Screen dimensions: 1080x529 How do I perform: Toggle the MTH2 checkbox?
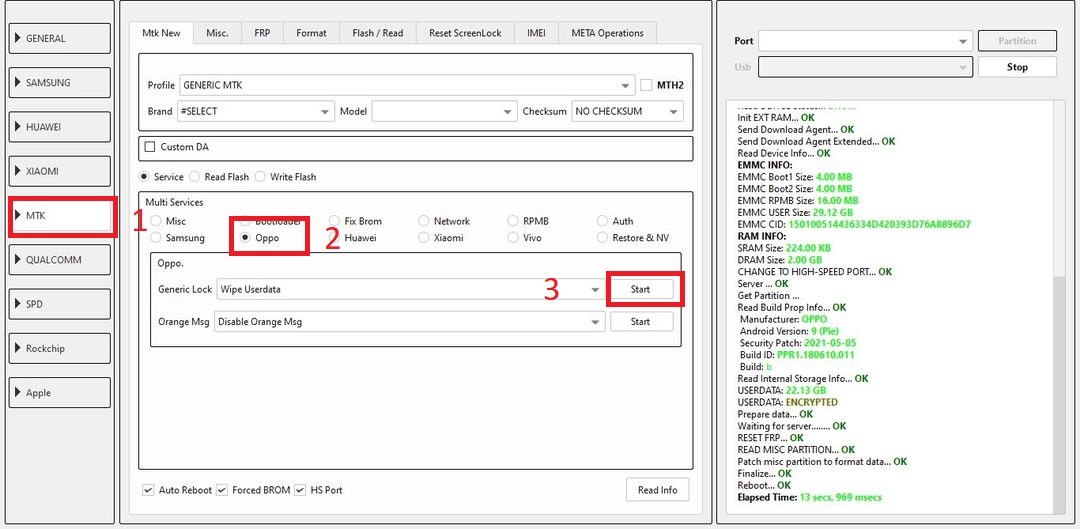pyautogui.click(x=645, y=85)
